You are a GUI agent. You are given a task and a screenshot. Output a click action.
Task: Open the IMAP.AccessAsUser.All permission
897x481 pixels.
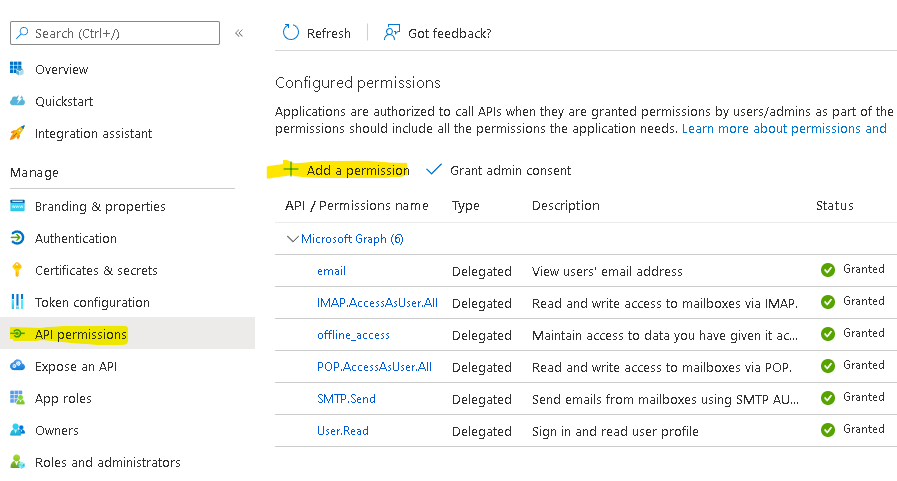click(x=377, y=303)
